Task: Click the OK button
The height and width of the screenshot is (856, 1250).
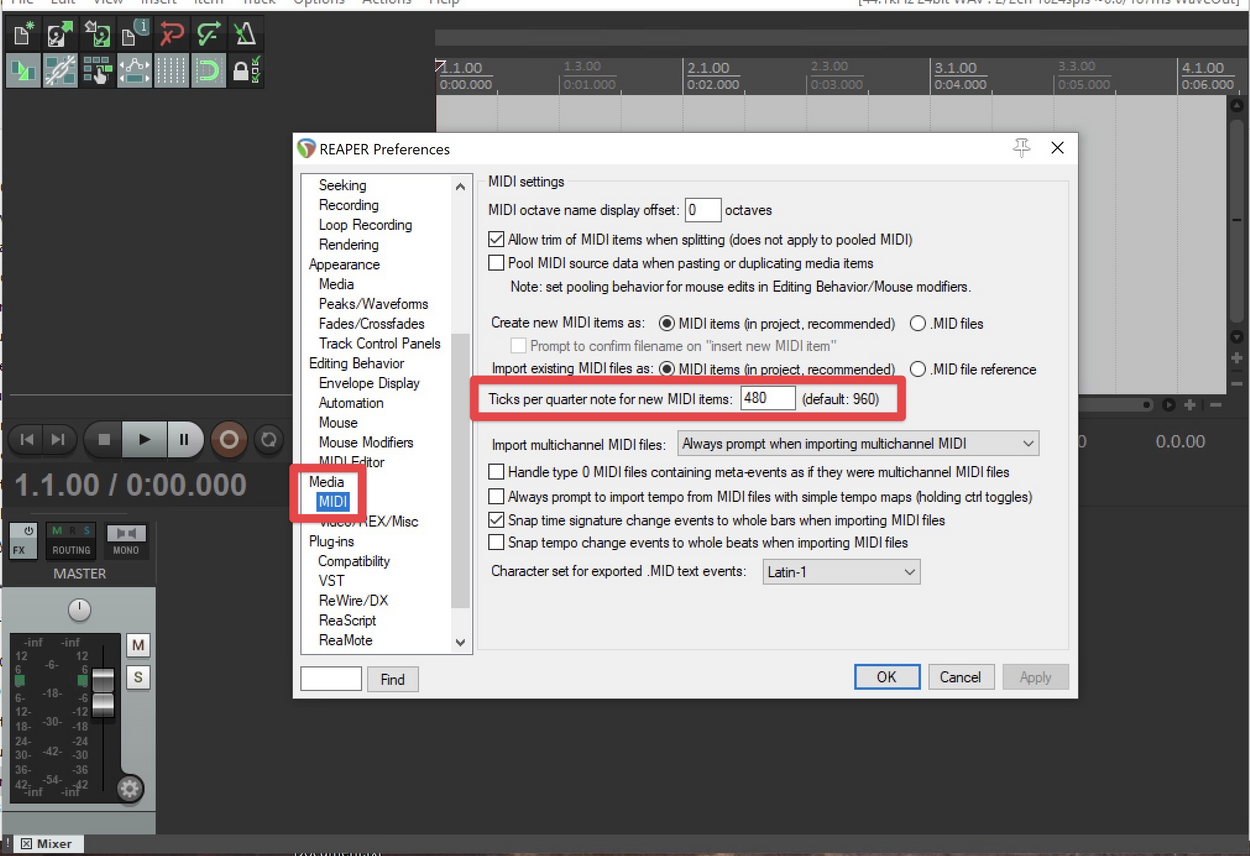Action: (x=886, y=677)
